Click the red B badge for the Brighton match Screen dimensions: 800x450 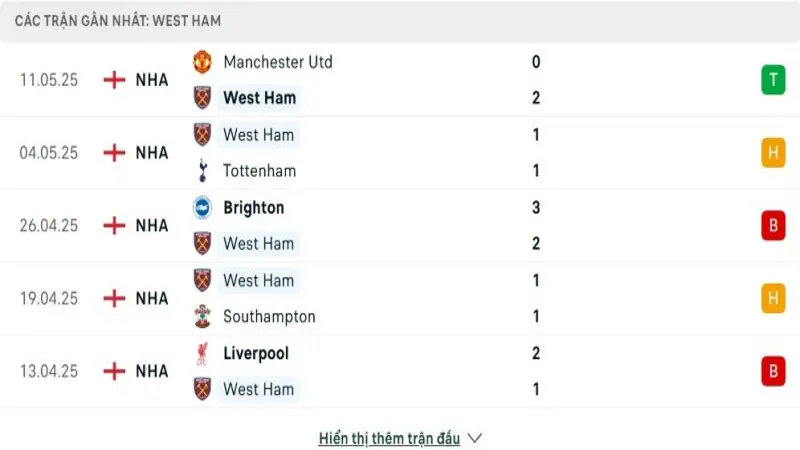[x=773, y=226]
